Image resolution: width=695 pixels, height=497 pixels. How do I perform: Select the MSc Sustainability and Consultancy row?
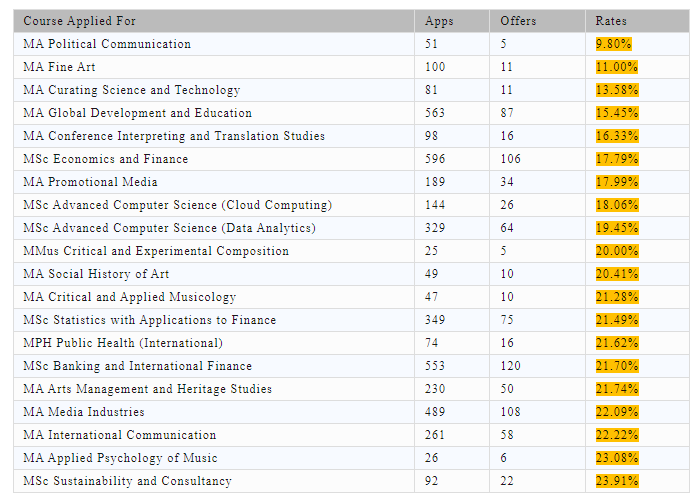tap(351, 481)
